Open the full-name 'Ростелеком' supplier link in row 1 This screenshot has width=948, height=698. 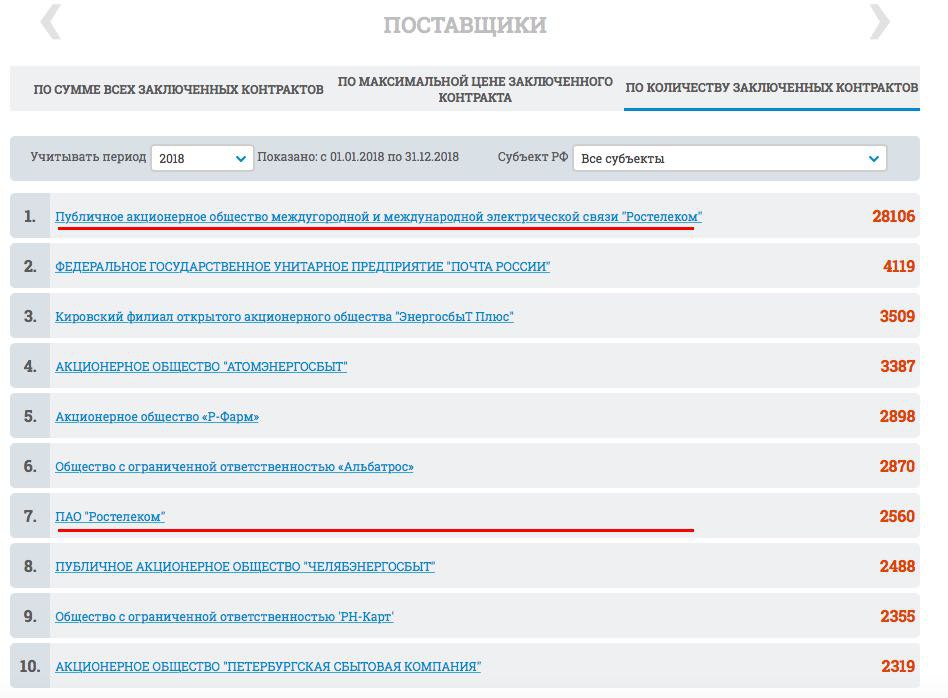tap(378, 217)
